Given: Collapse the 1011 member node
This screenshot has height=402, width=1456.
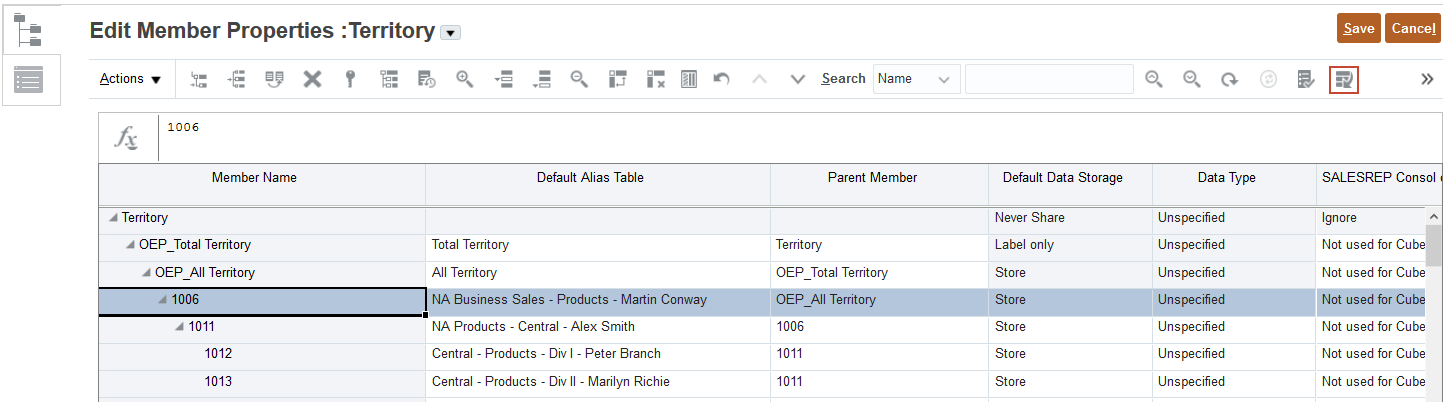Looking at the screenshot, I should [180, 326].
